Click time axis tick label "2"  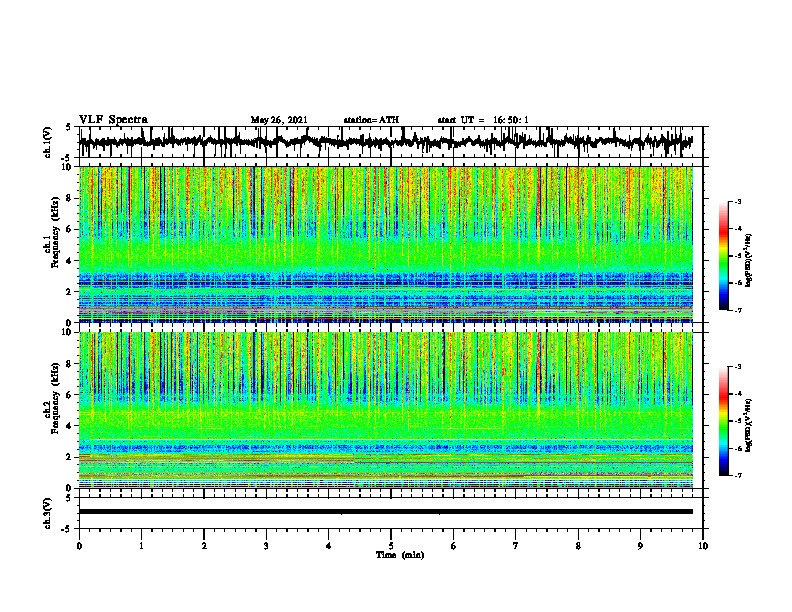click(204, 546)
